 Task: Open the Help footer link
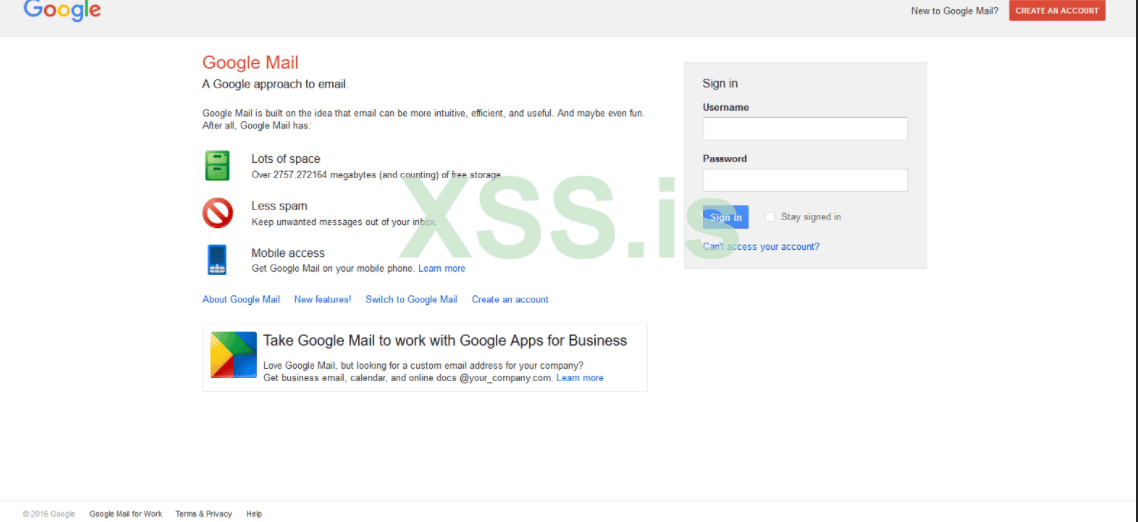pyautogui.click(x=254, y=514)
